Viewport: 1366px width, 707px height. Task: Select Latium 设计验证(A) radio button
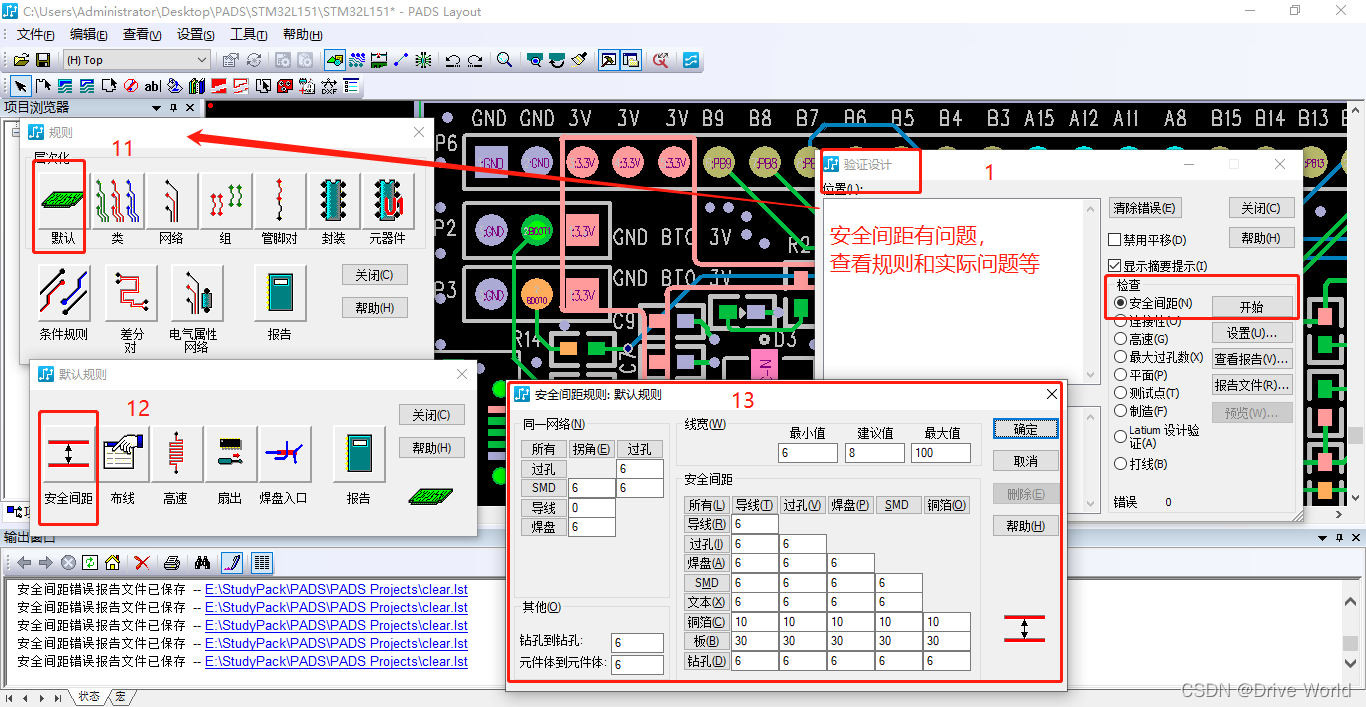point(1121,436)
